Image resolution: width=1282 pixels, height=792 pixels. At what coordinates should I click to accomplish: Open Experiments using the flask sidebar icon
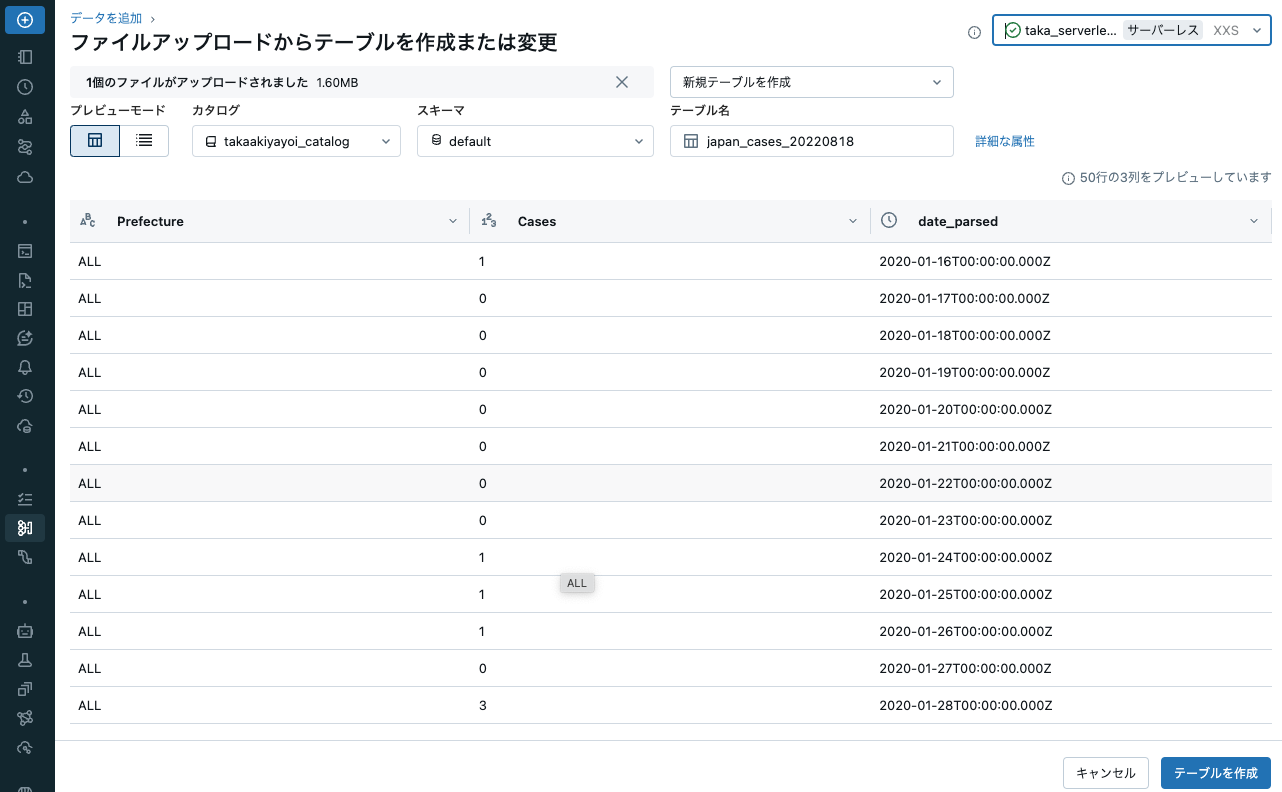click(25, 660)
